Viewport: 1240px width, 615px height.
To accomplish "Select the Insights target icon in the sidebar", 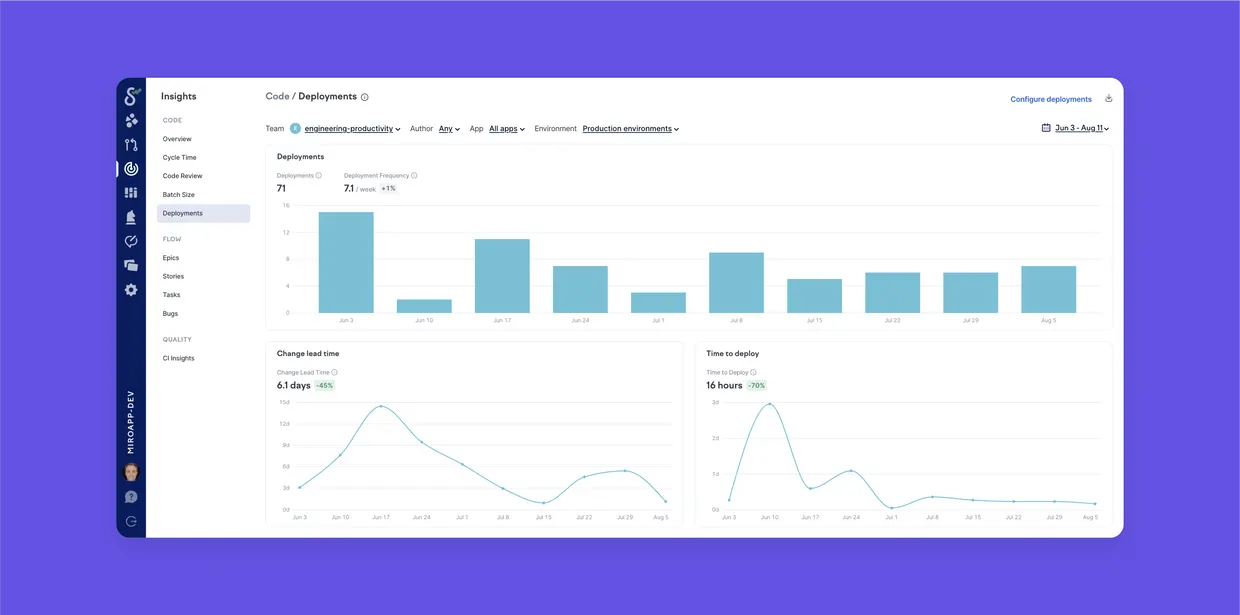I will [x=131, y=169].
